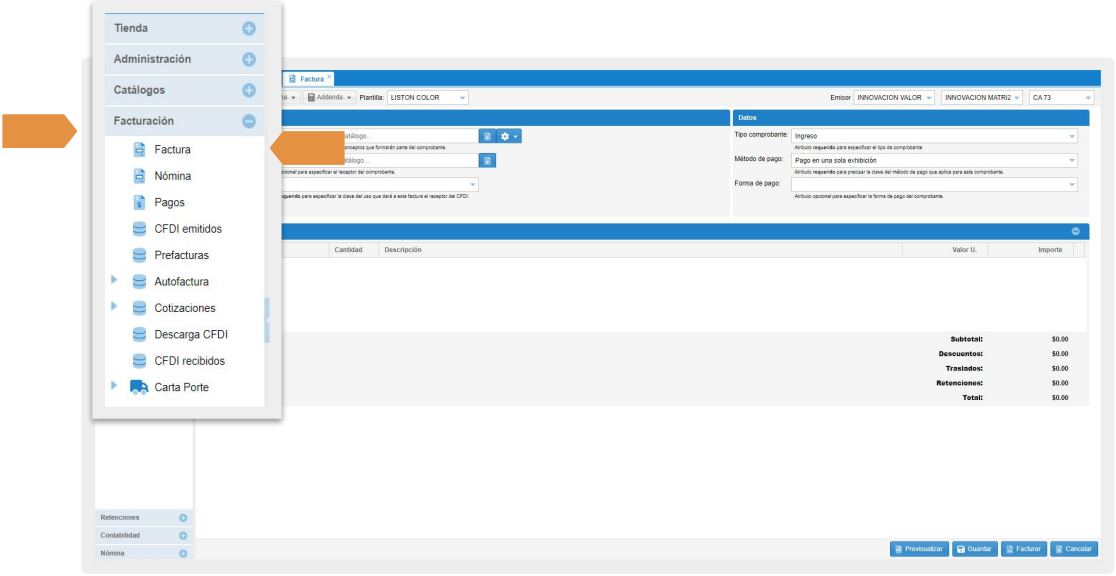Collapse the concepts grid panel
This screenshot has height=576, width=1116.
[x=1076, y=231]
